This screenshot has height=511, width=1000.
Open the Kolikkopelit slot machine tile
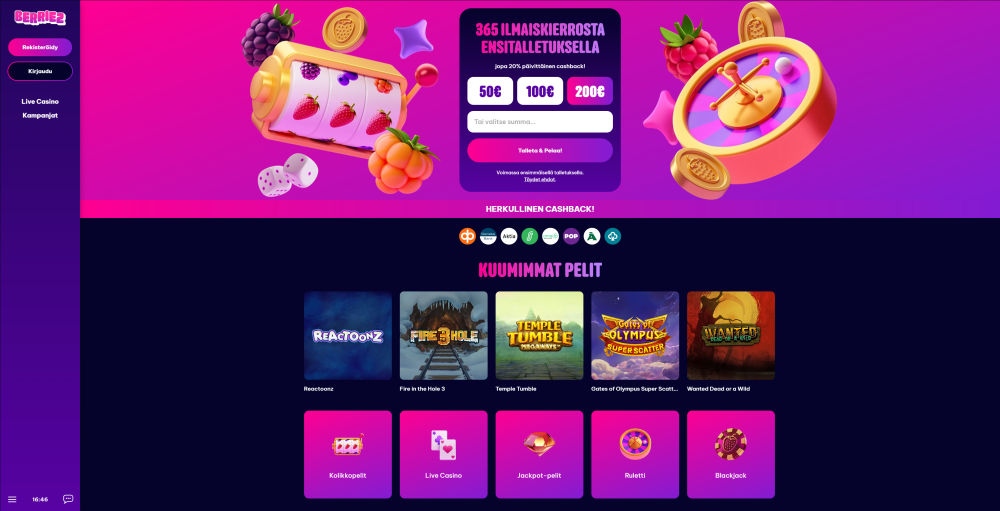348,454
